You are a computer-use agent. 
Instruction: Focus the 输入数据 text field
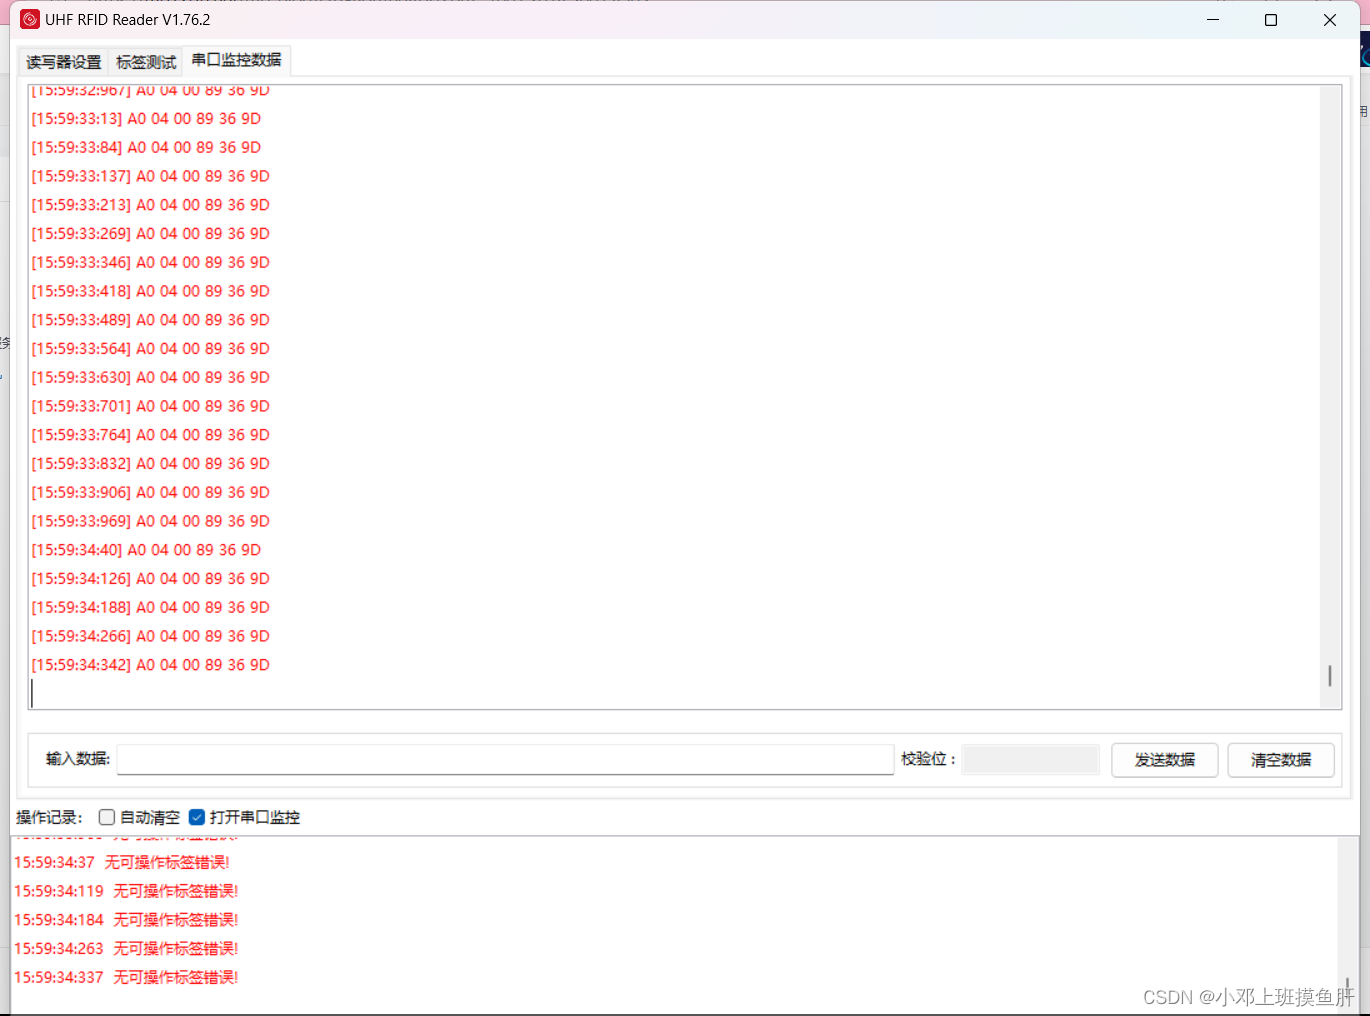tap(505, 760)
